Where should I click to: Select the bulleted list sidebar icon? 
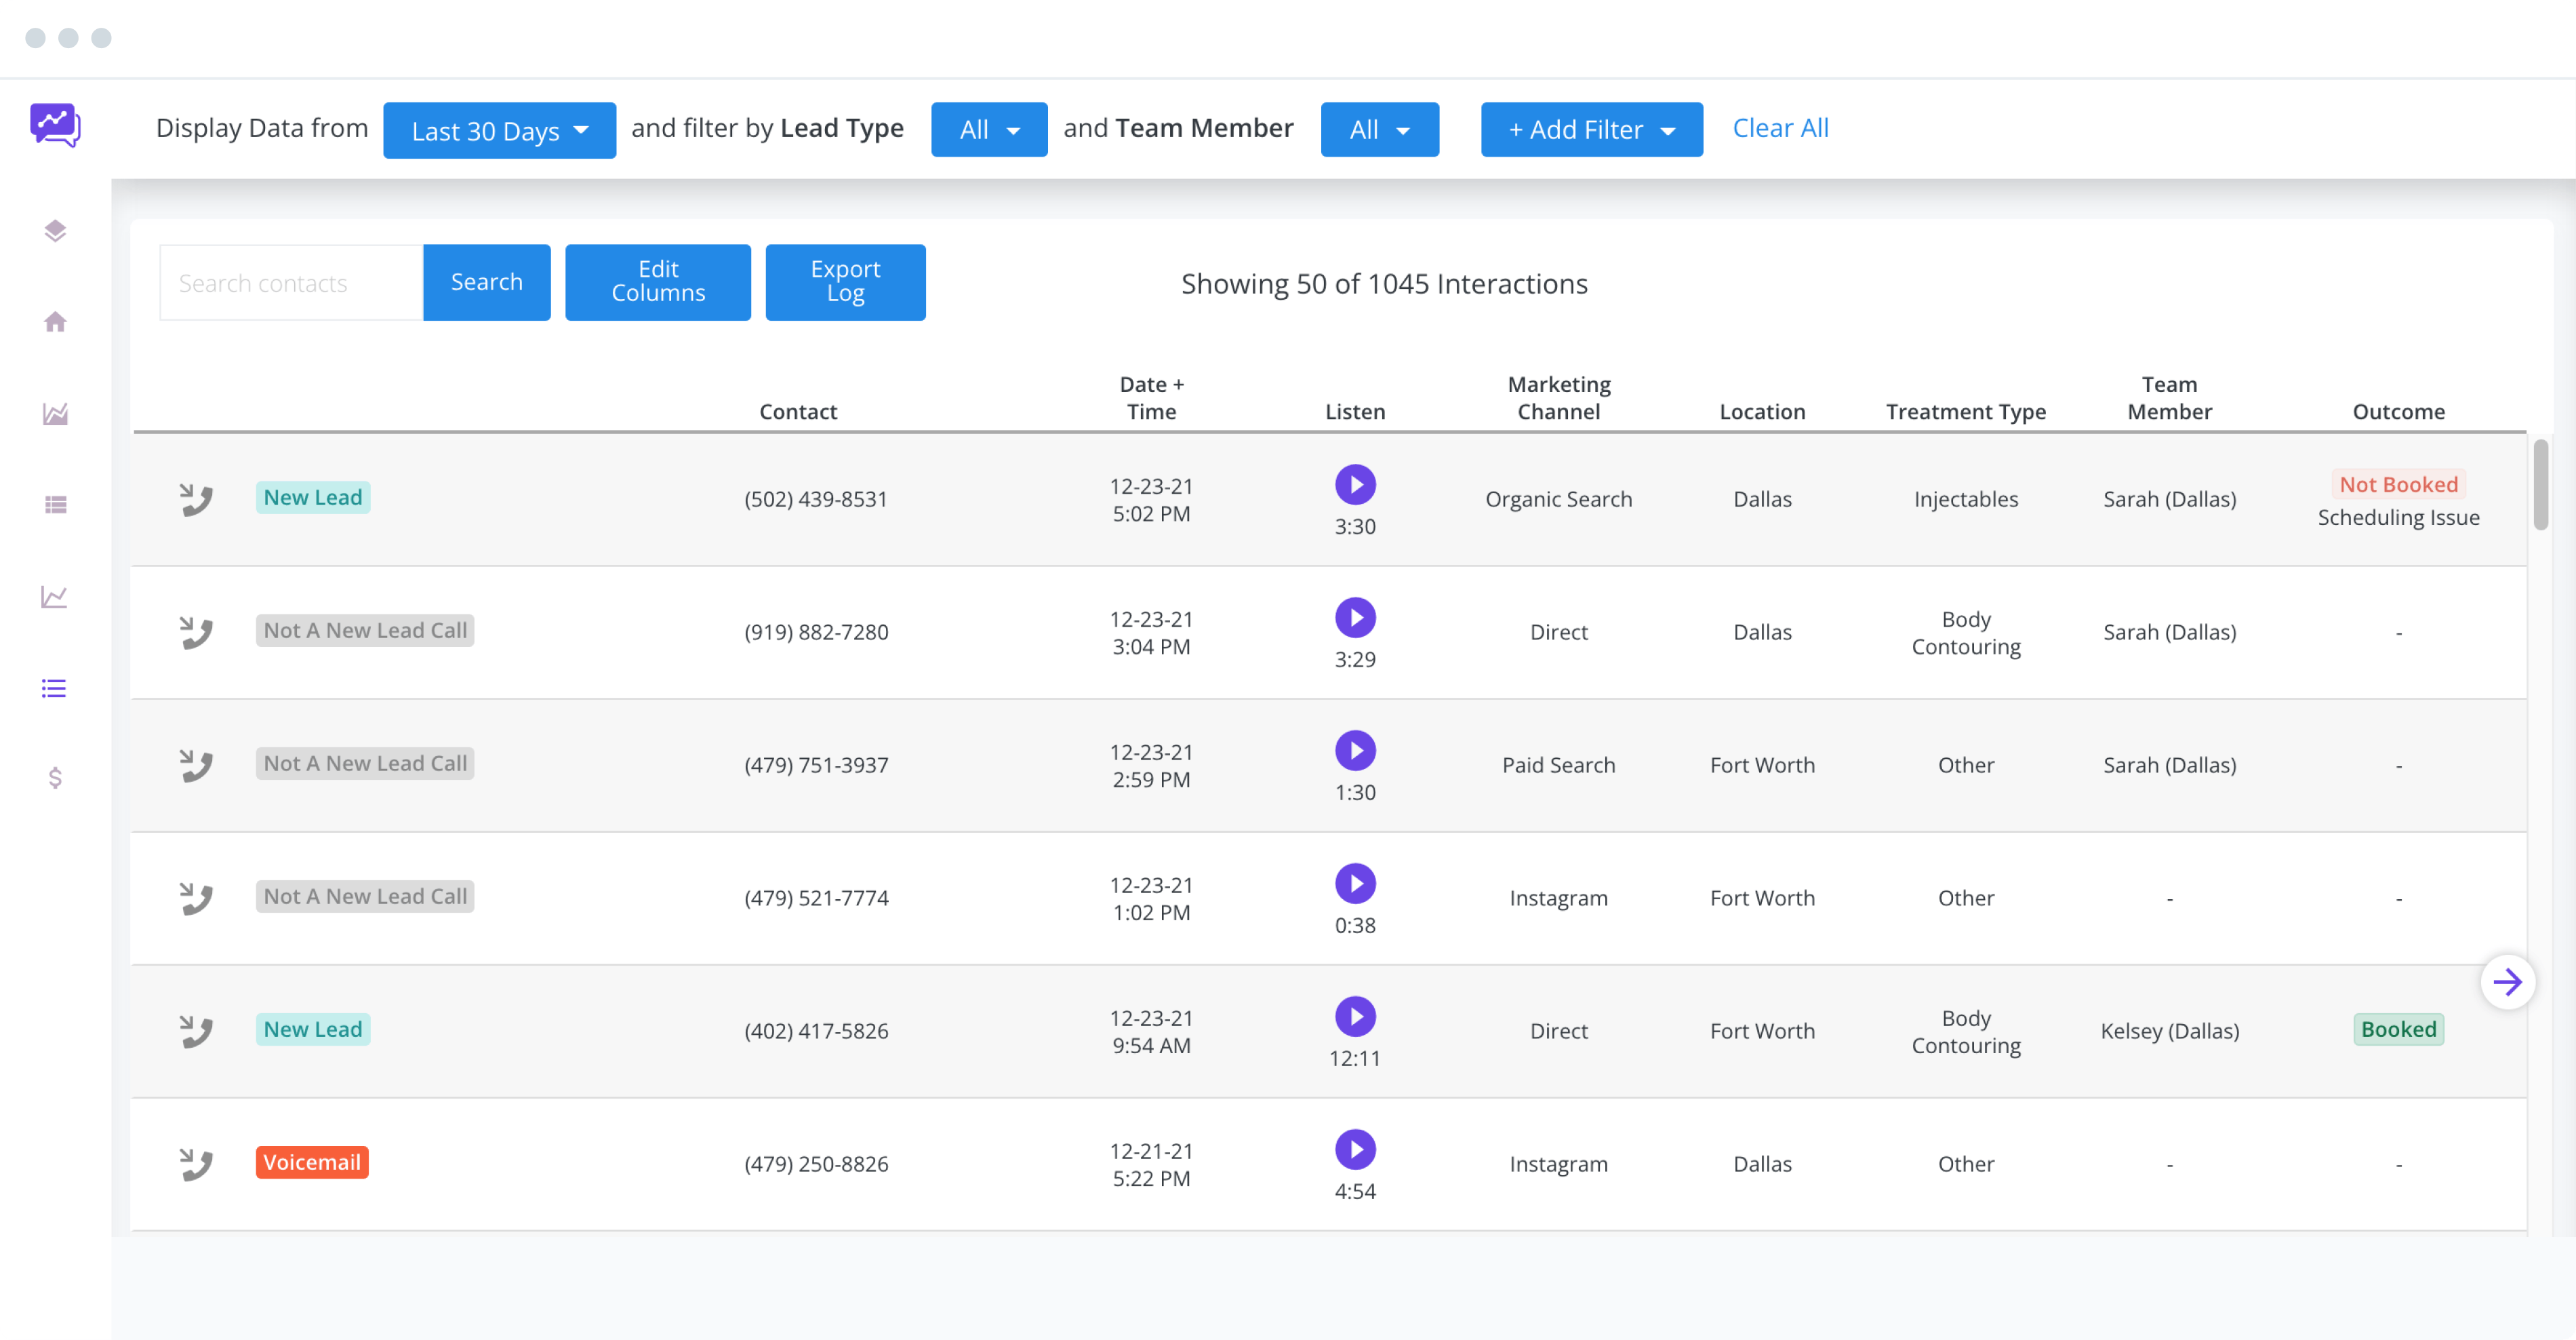point(55,688)
